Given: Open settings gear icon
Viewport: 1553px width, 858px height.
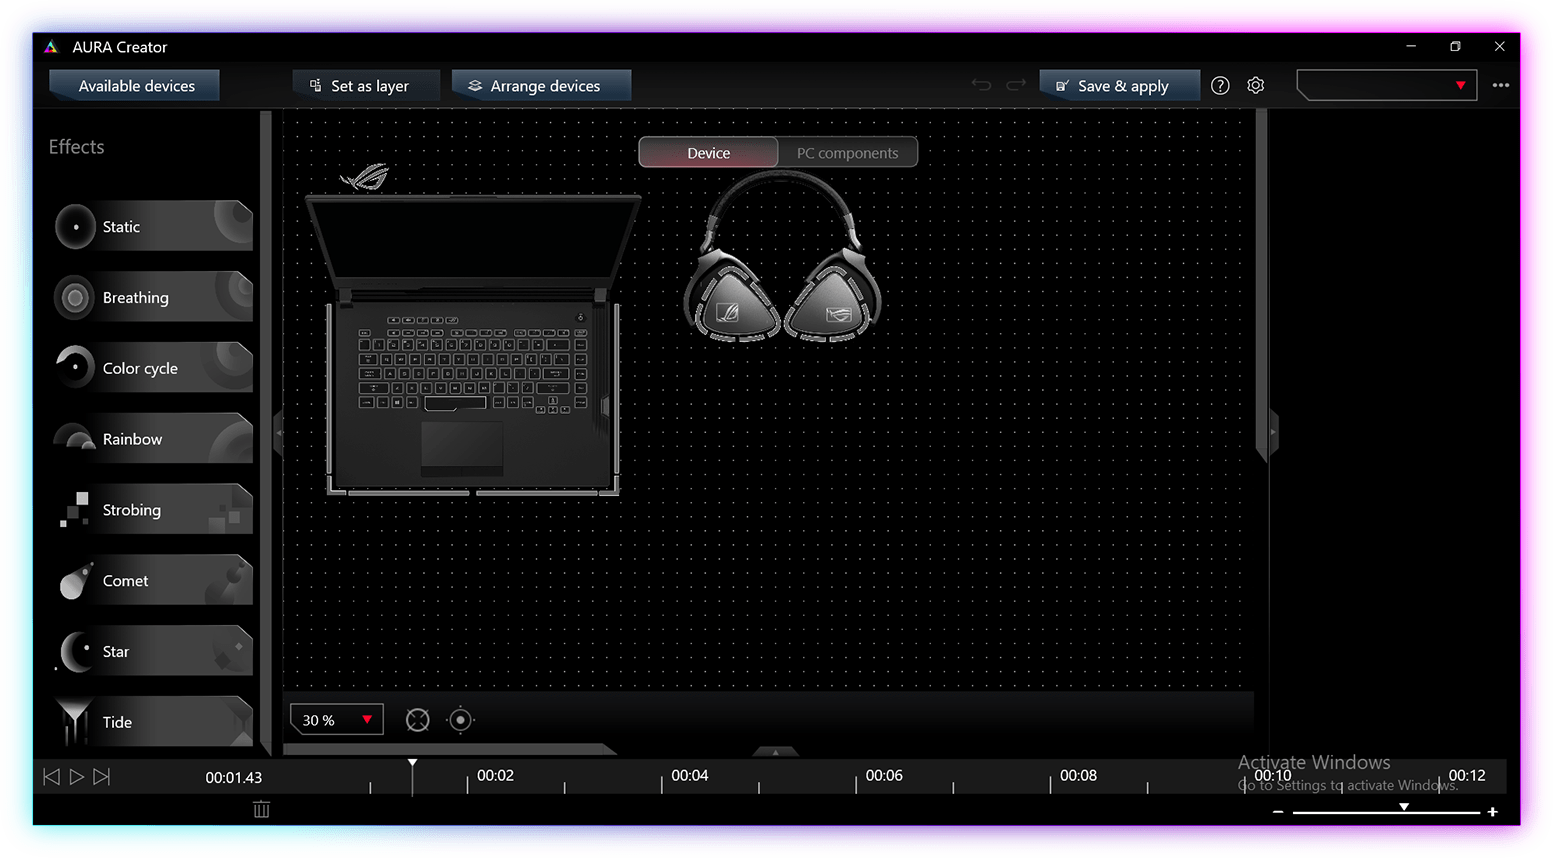Looking at the screenshot, I should [x=1256, y=86].
